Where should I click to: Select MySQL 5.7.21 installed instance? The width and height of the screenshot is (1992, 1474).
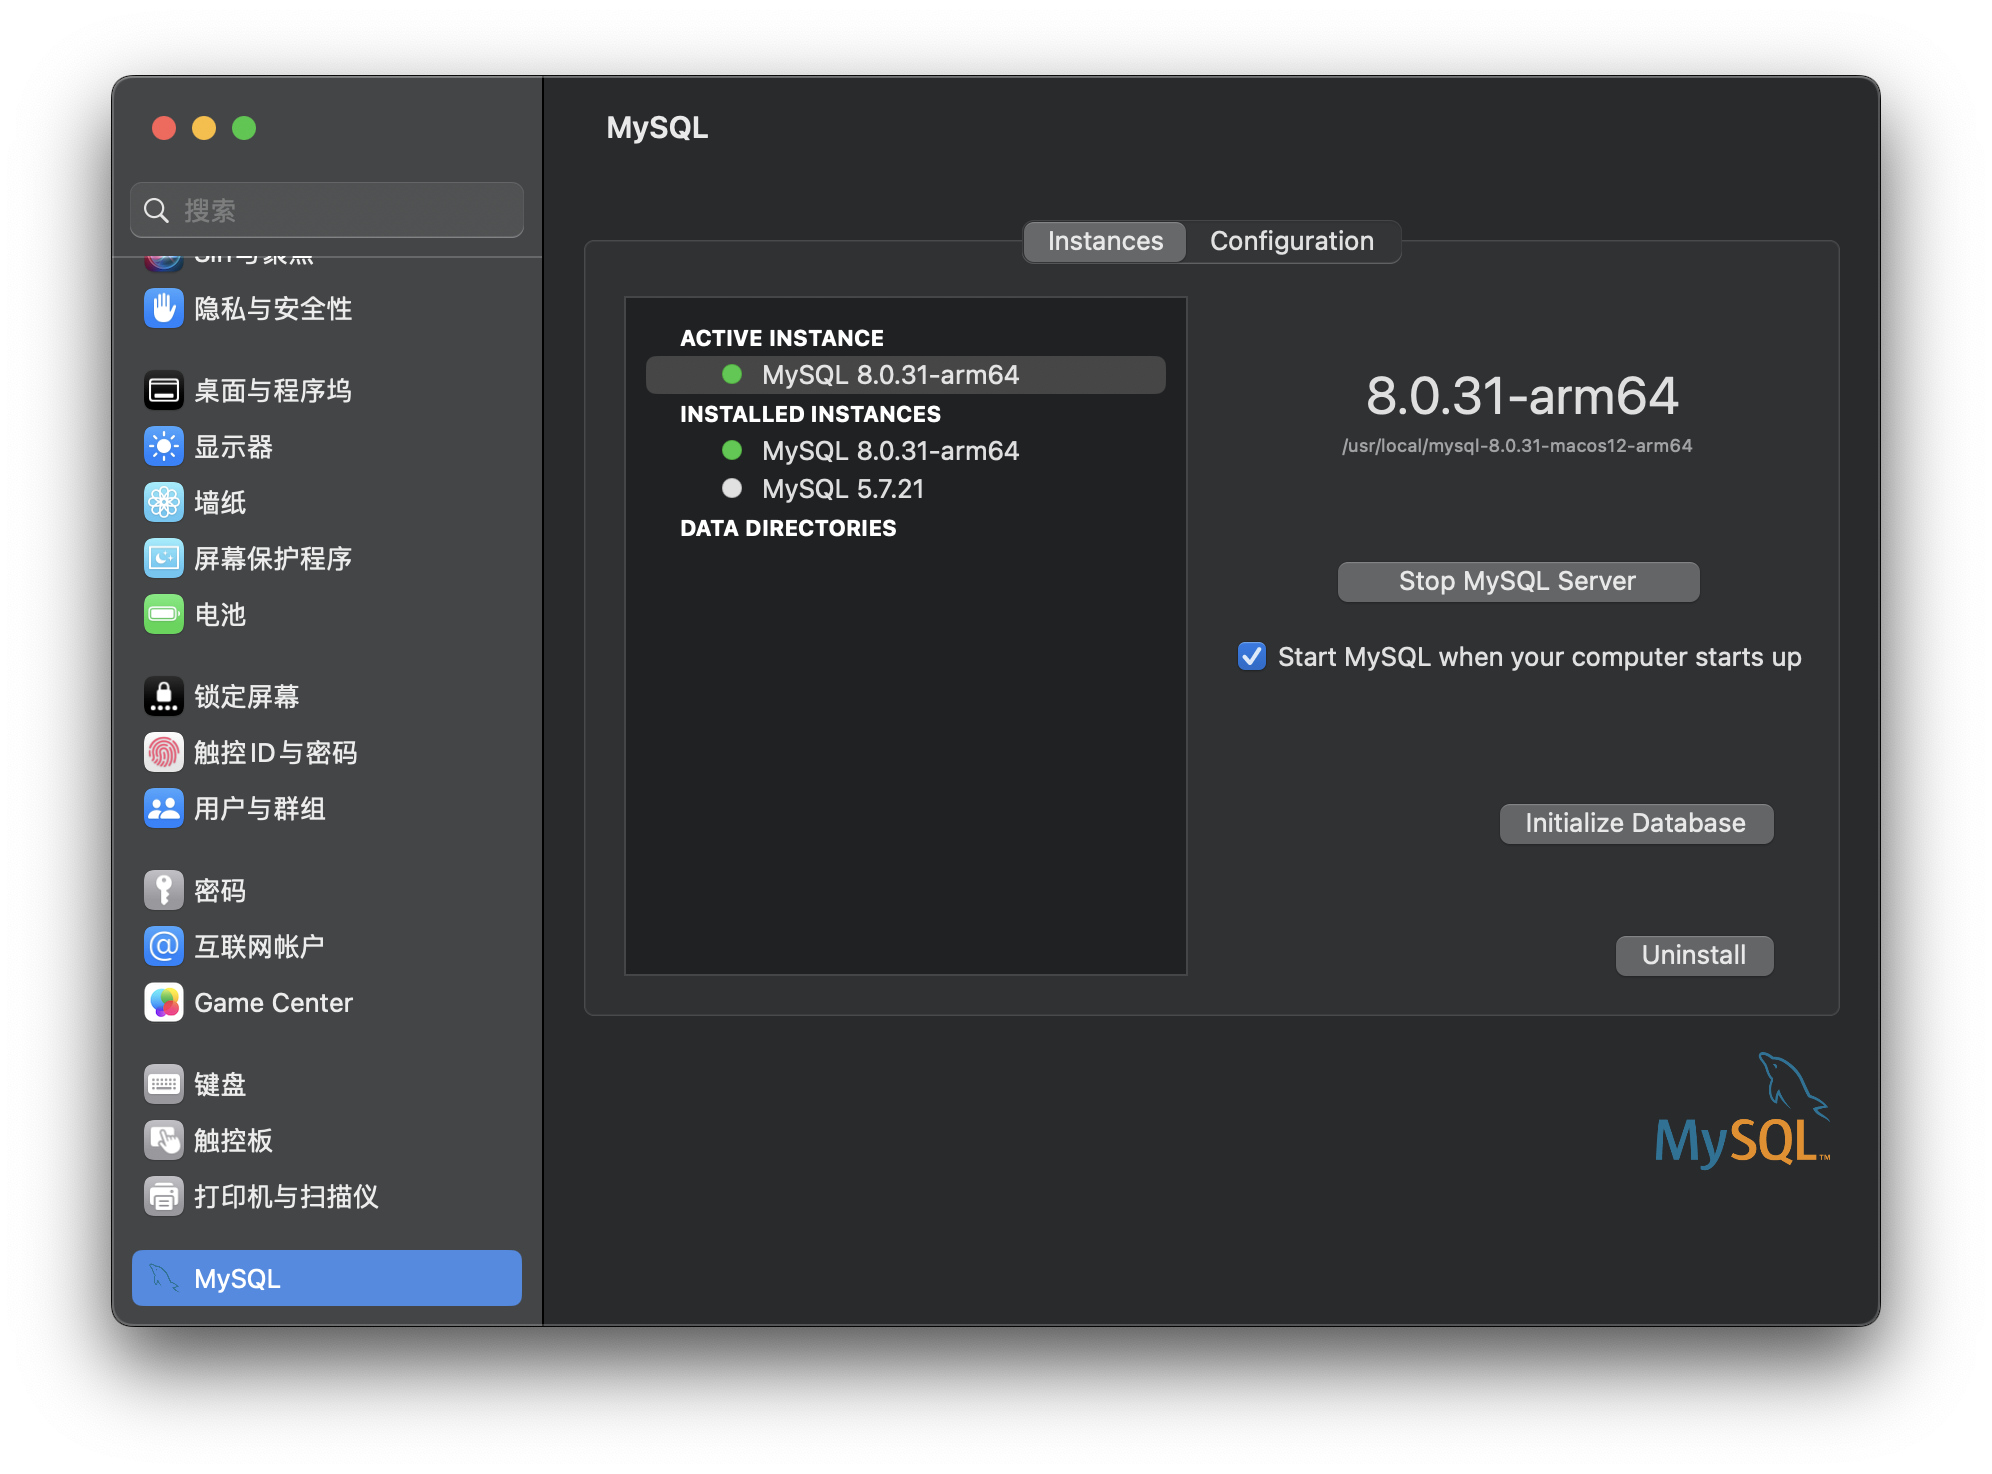pos(842,489)
